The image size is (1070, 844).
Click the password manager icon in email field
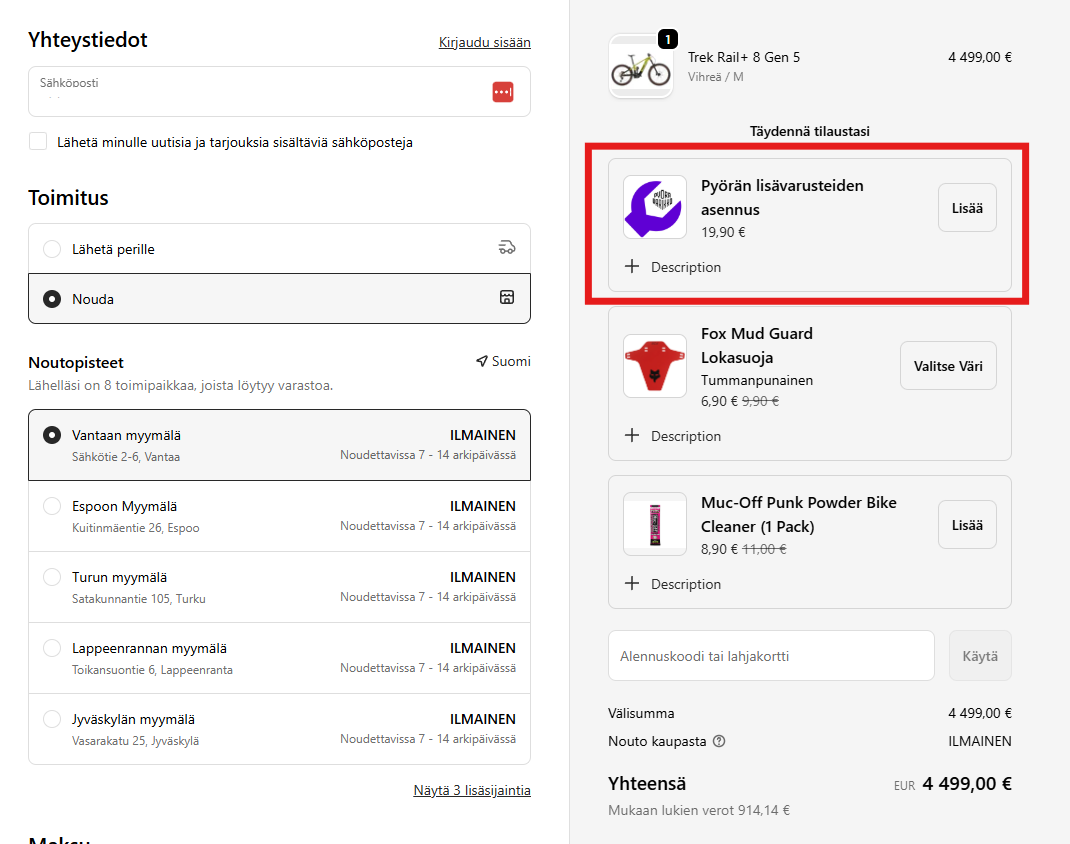[503, 92]
